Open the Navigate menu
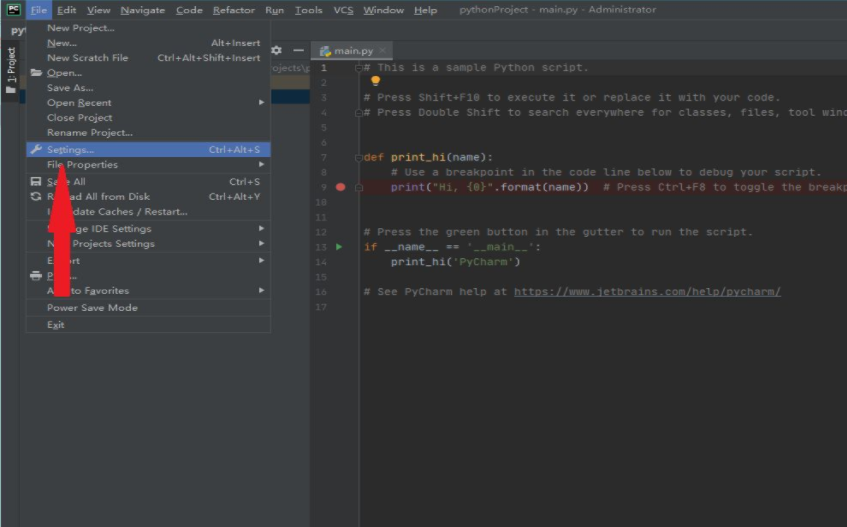This screenshot has width=847, height=527. 143,10
